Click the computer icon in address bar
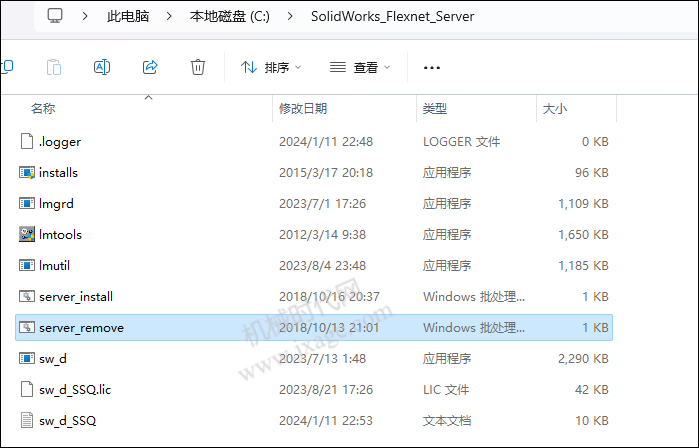The height and width of the screenshot is (448, 699). (55, 16)
